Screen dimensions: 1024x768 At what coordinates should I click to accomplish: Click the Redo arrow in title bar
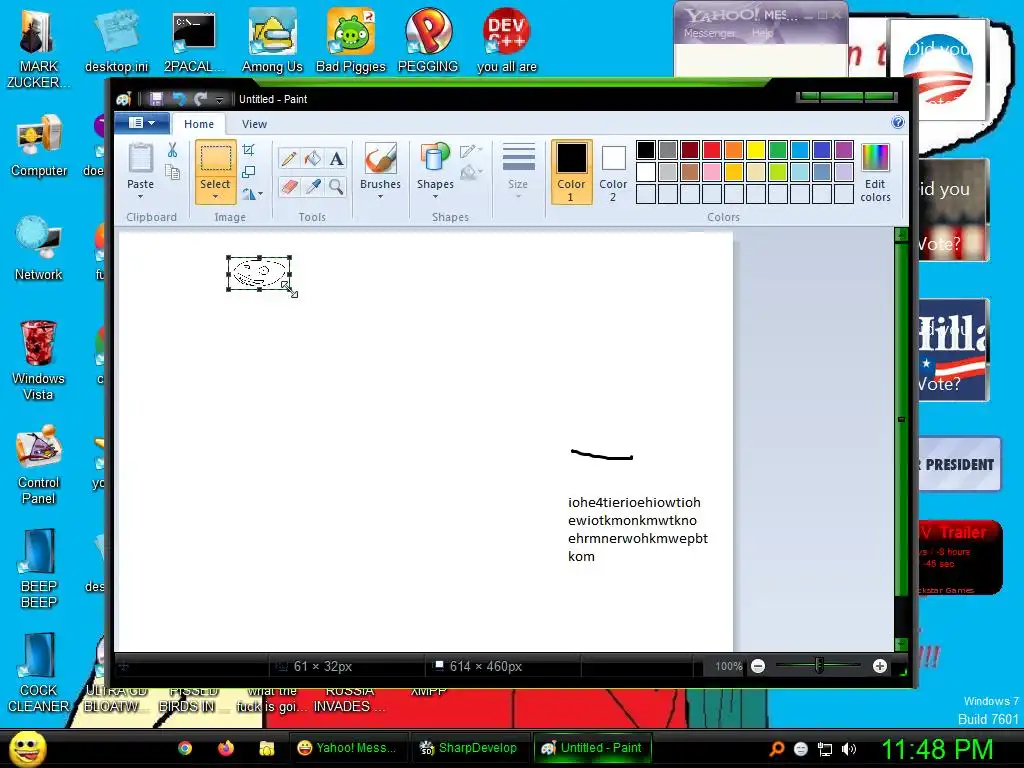tap(200, 99)
